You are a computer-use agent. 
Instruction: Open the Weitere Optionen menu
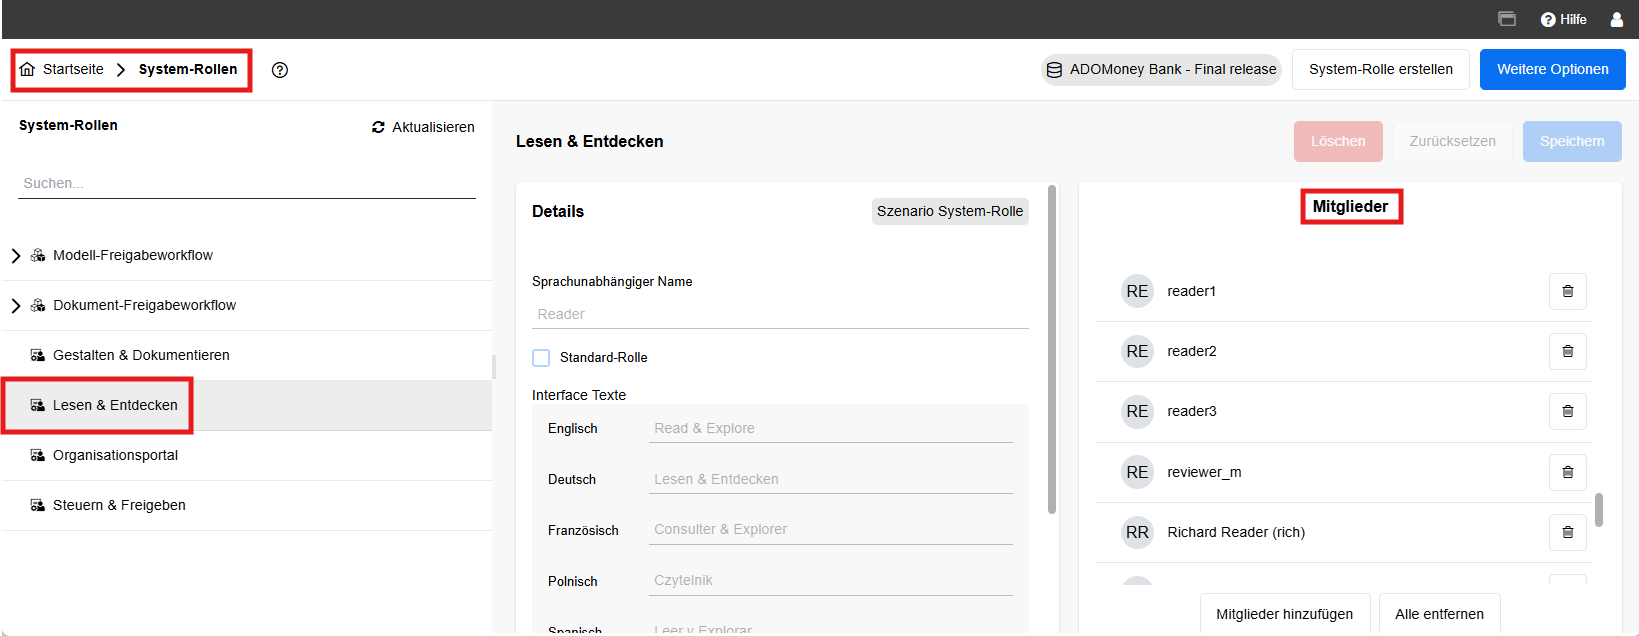[x=1552, y=69]
